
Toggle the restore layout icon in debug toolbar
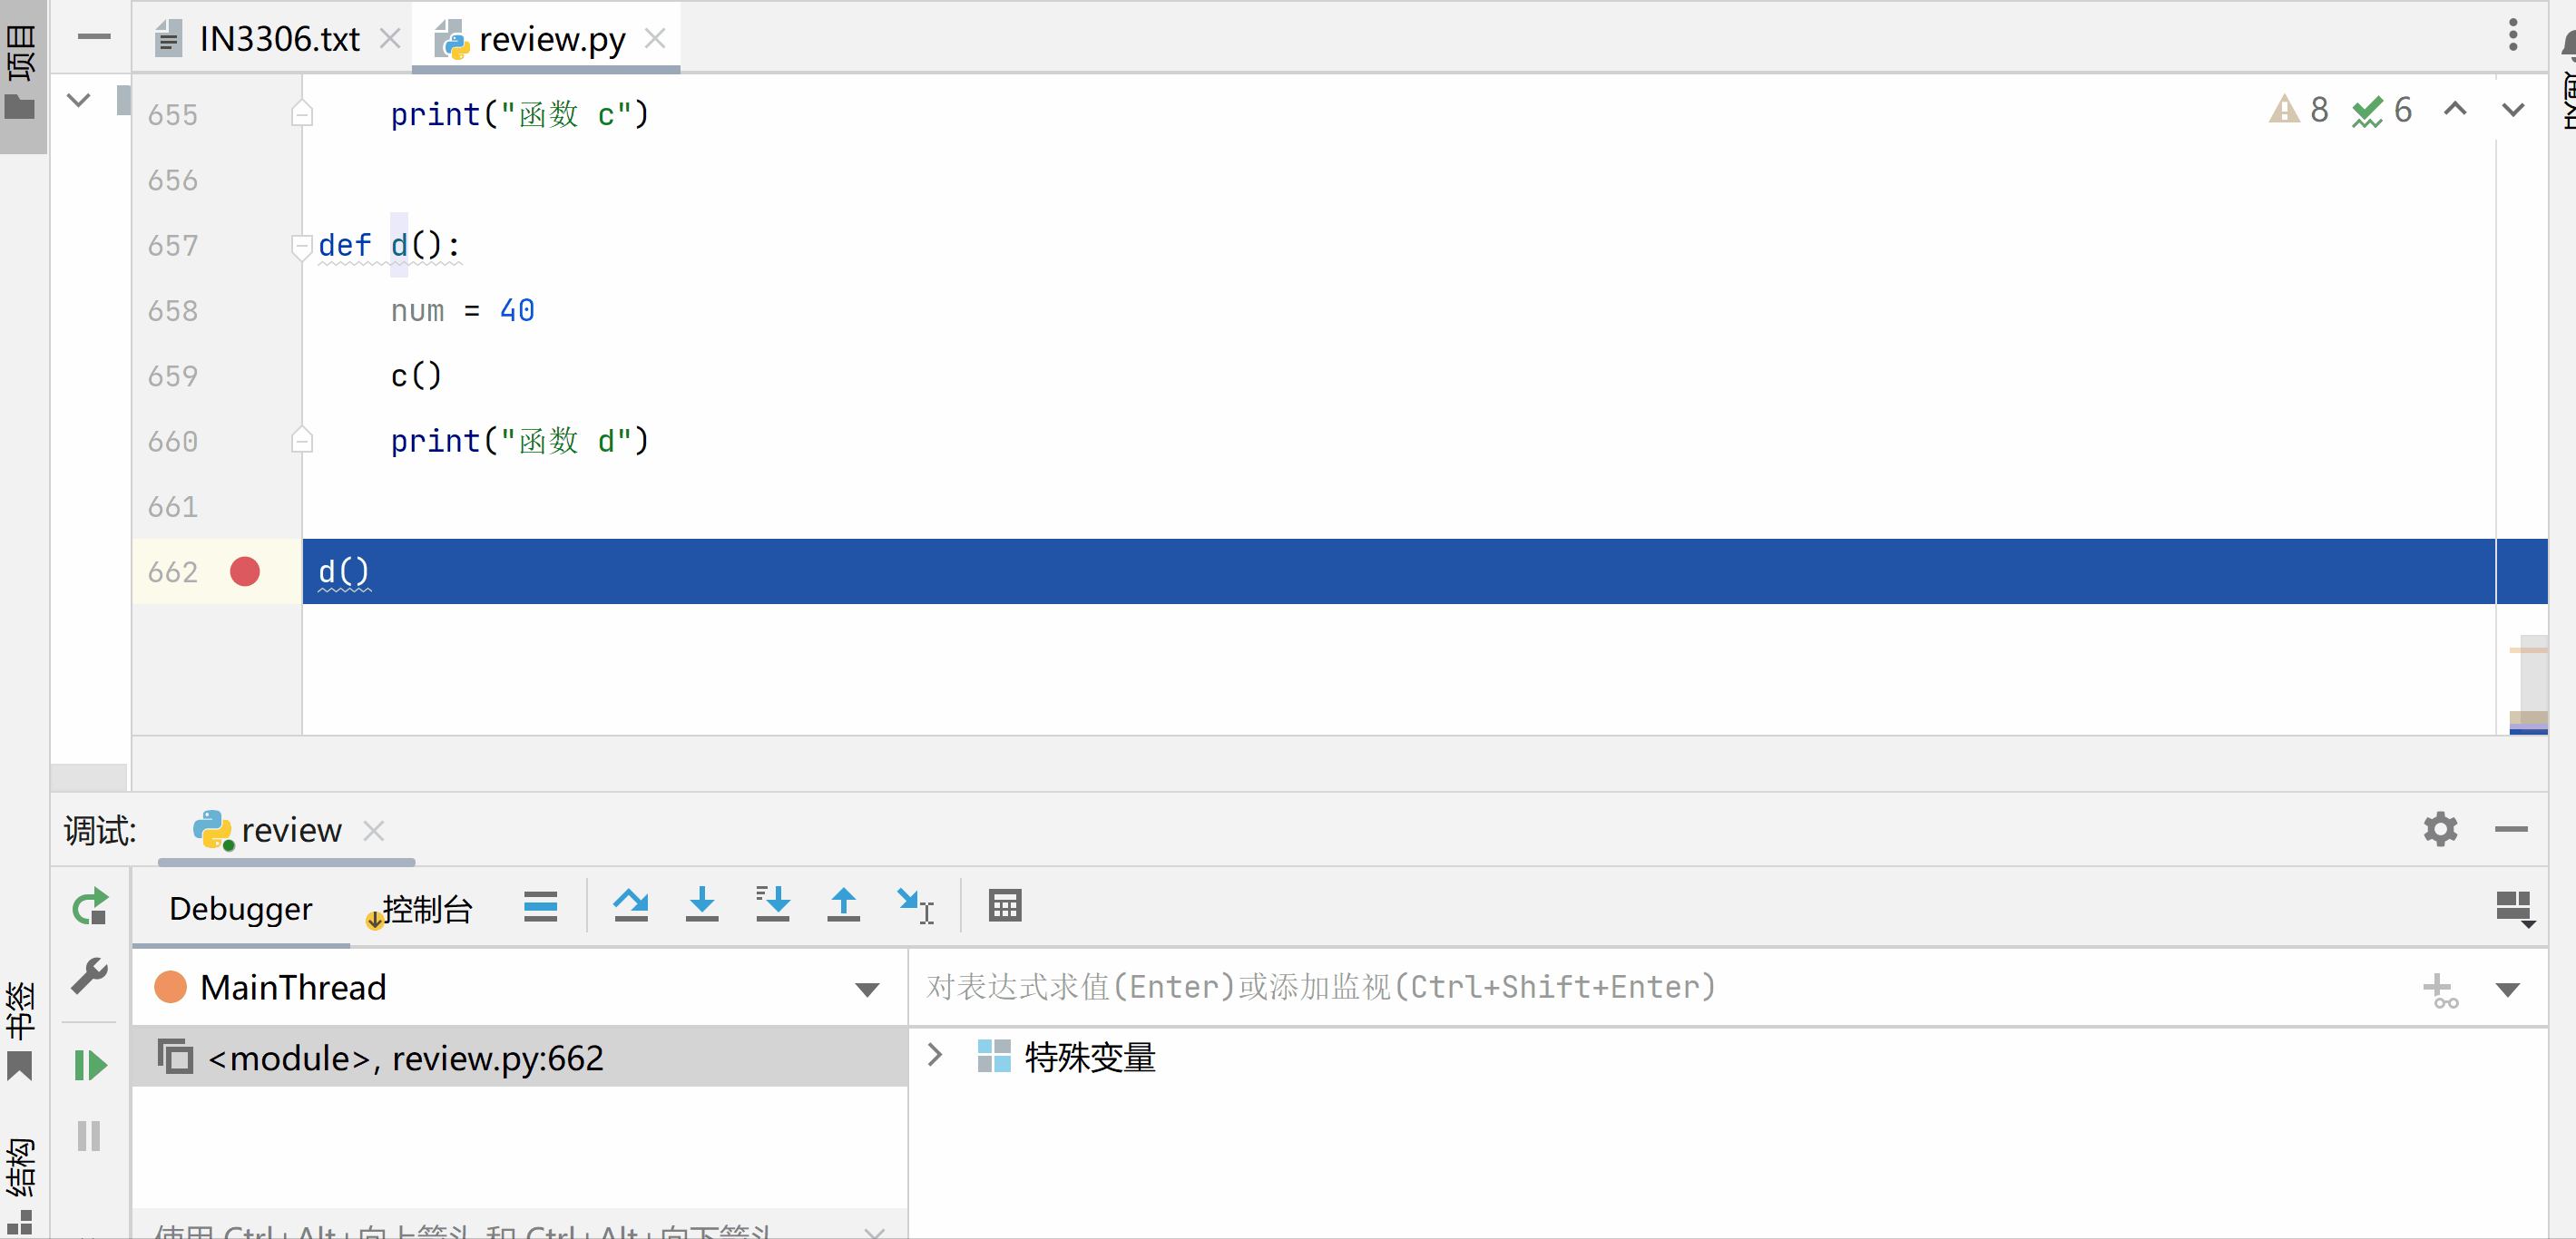[2513, 908]
